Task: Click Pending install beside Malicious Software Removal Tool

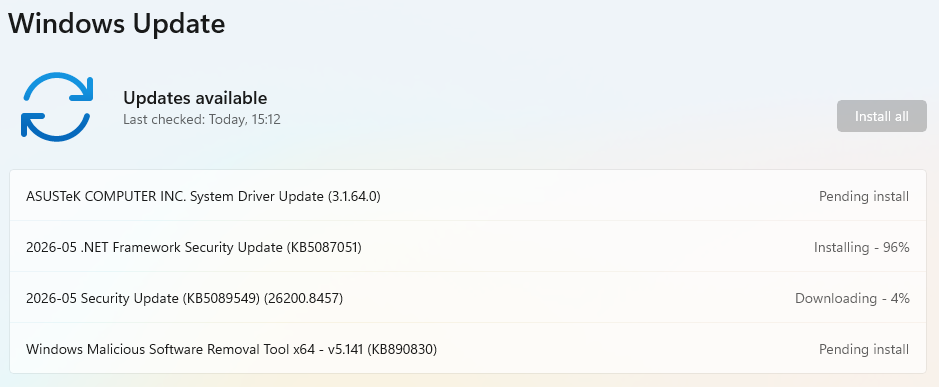Action: (864, 349)
